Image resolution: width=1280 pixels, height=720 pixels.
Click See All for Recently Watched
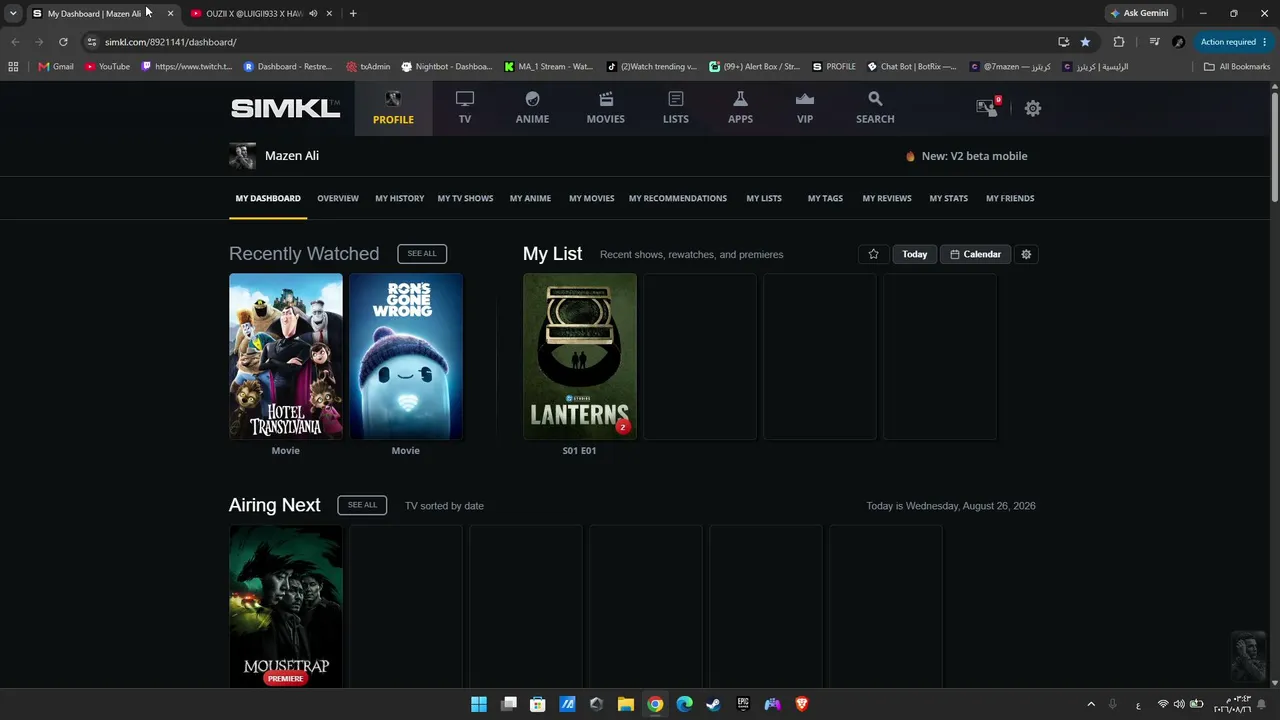(422, 254)
